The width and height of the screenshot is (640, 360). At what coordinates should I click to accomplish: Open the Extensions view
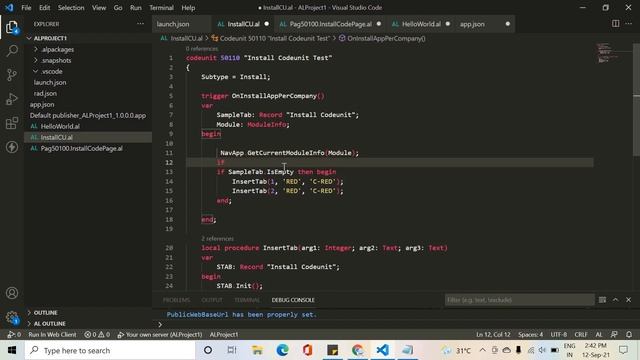pyautogui.click(x=12, y=123)
